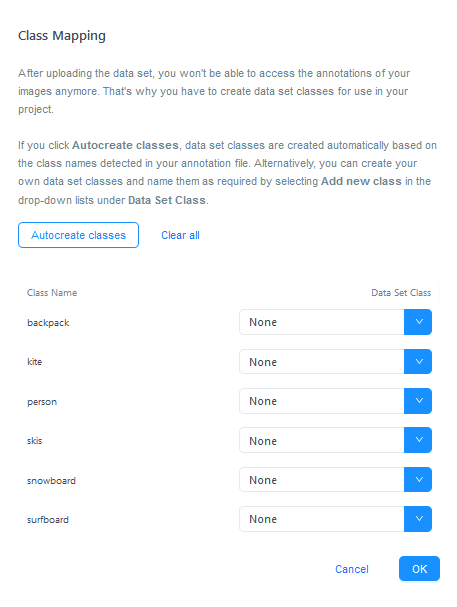Cancel the Class Mapping dialog
457x607 pixels.
[x=352, y=569]
